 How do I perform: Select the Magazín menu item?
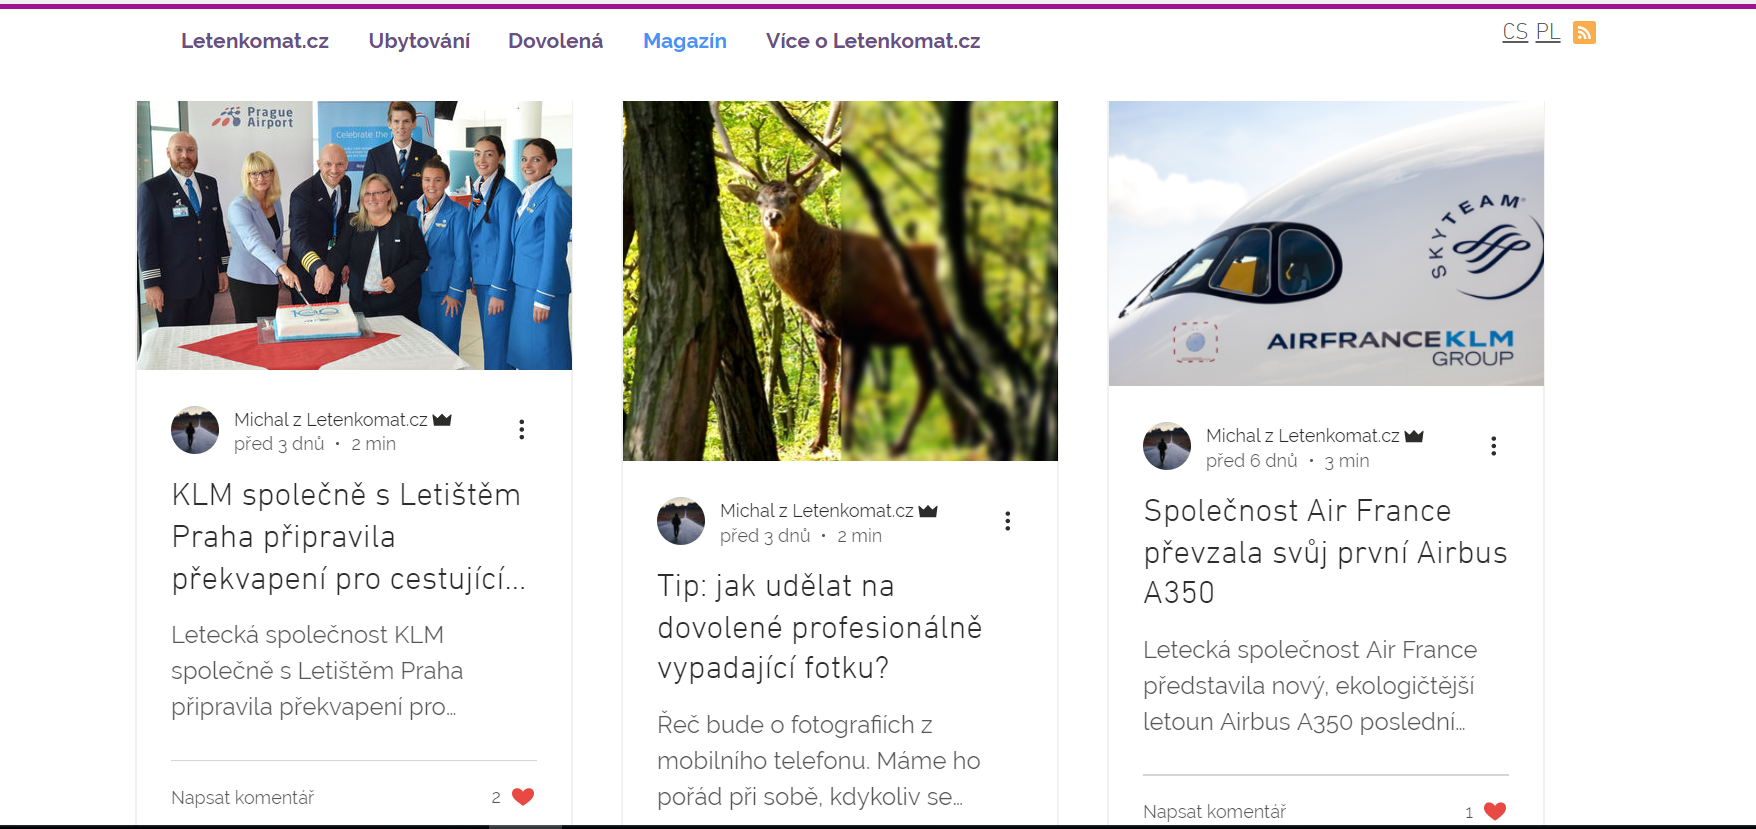point(685,41)
